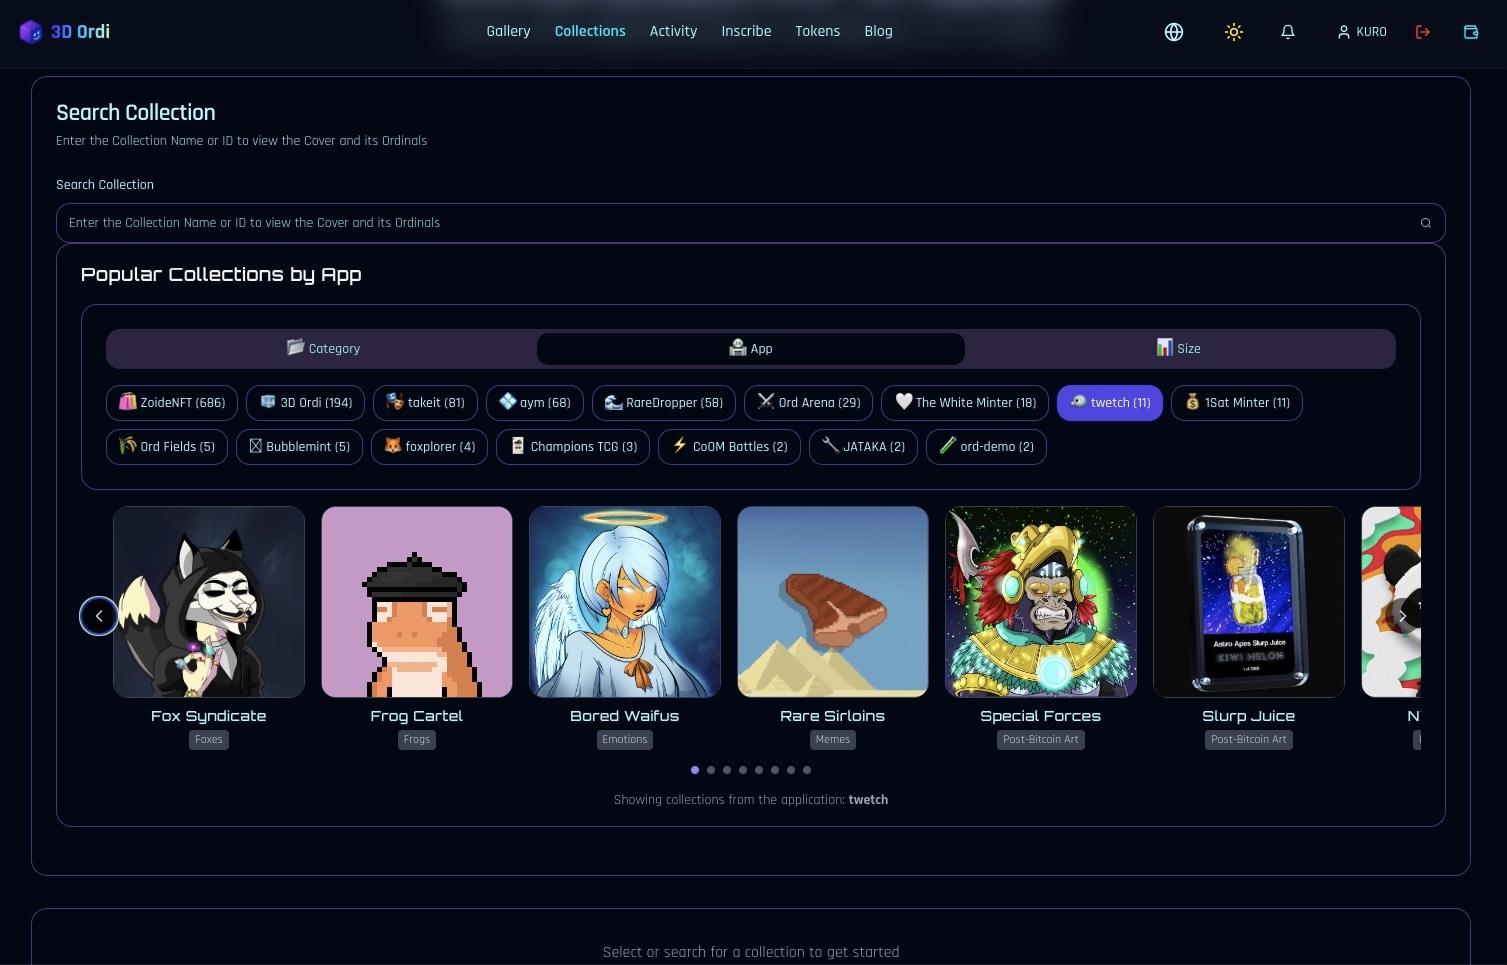The width and height of the screenshot is (1507, 965).
Task: Filter by Champions TCG (3)
Action: click(x=573, y=447)
